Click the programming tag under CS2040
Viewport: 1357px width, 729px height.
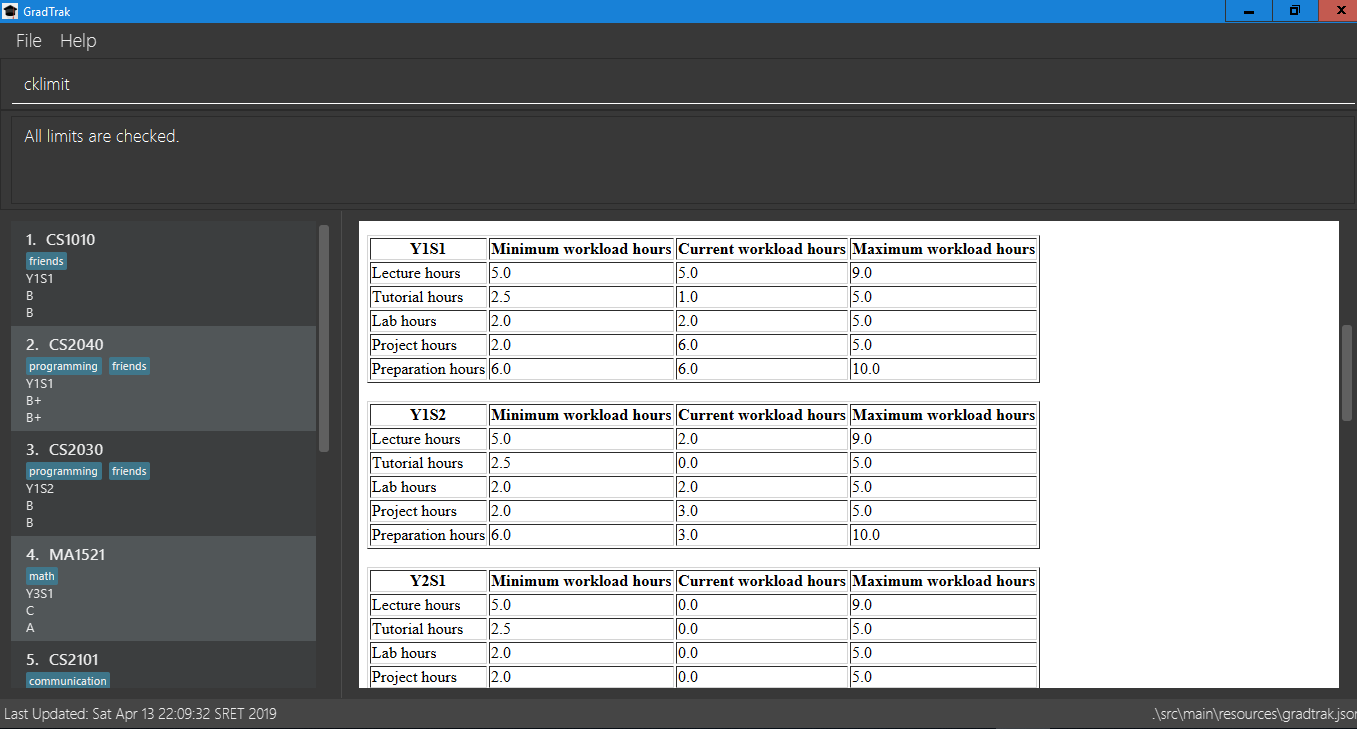click(64, 366)
